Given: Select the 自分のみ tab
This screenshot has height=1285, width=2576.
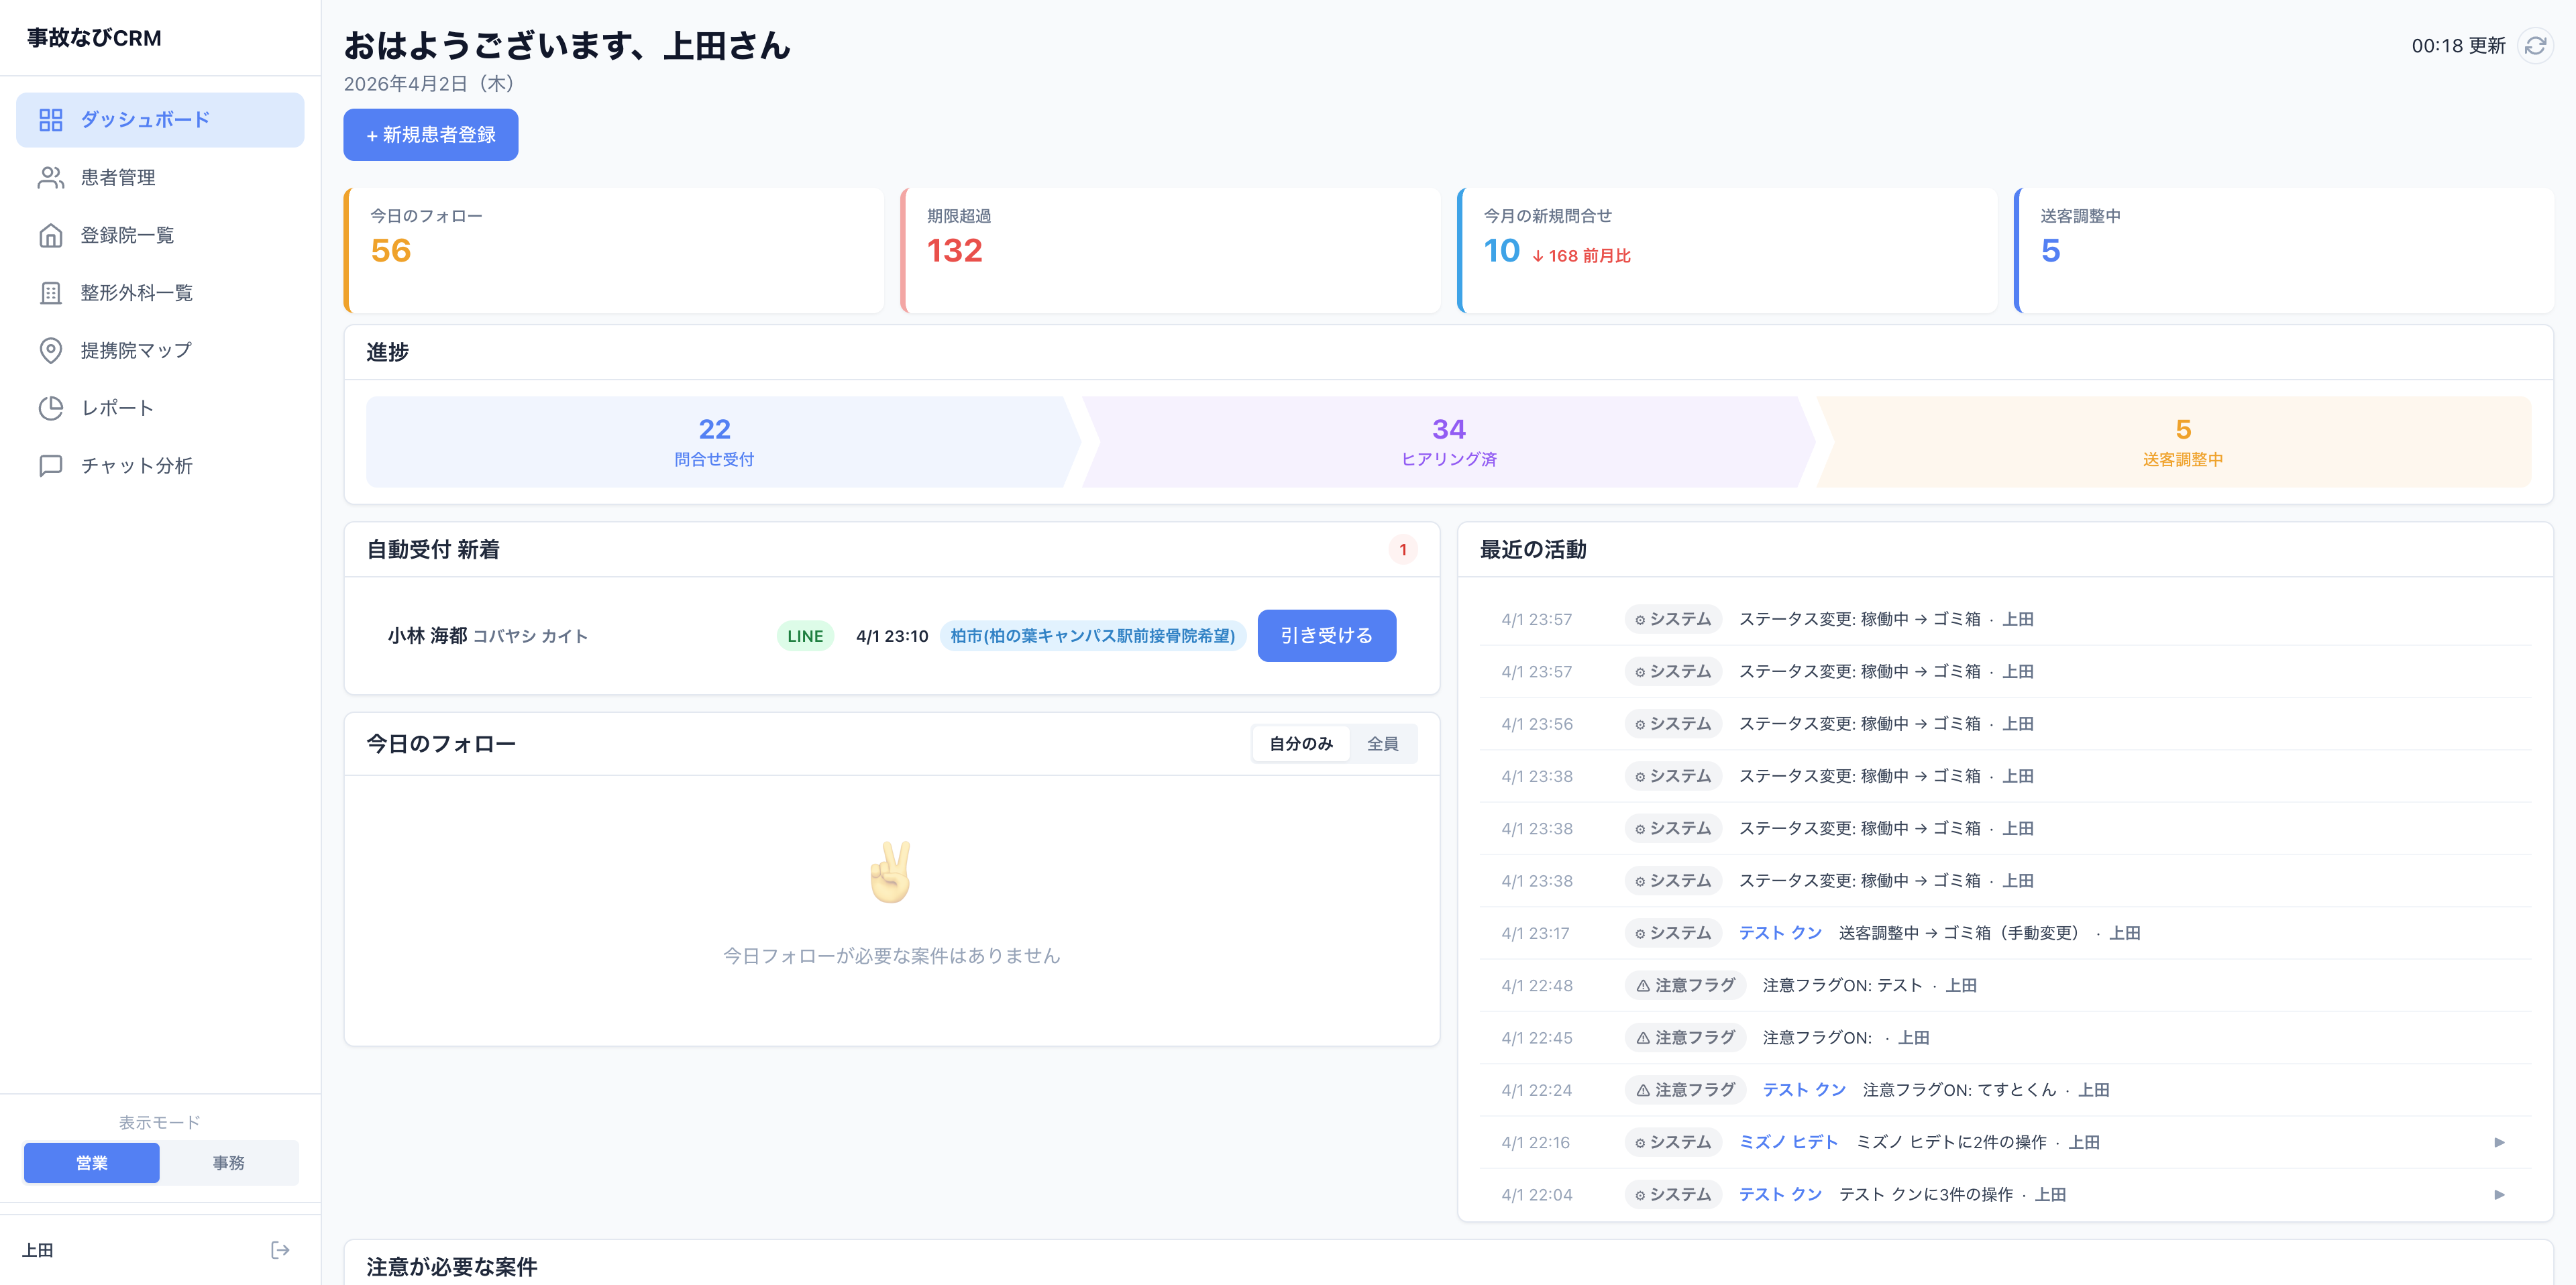Looking at the screenshot, I should point(1300,743).
